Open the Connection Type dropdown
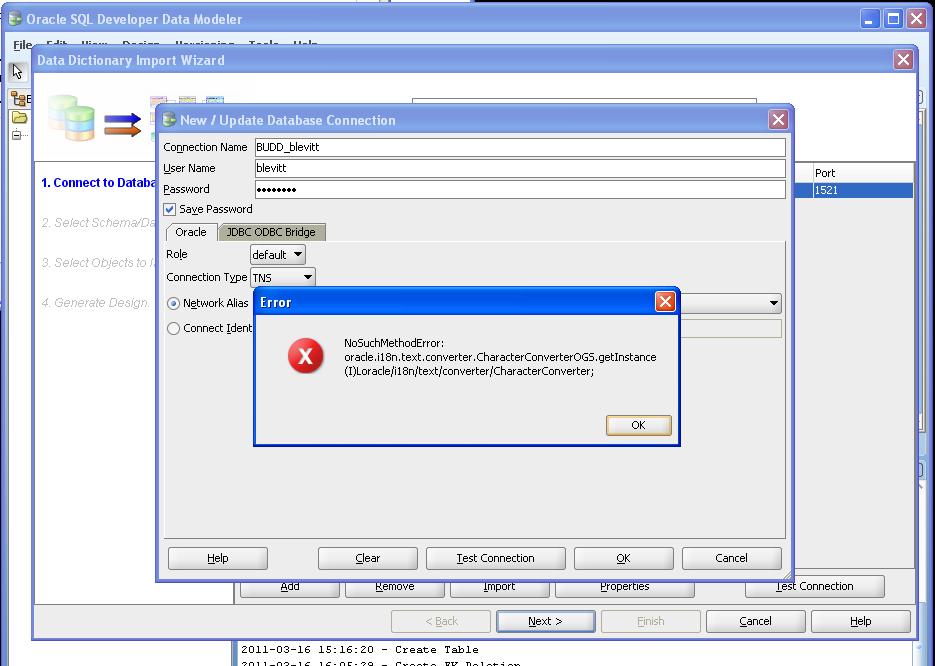 click(x=282, y=277)
